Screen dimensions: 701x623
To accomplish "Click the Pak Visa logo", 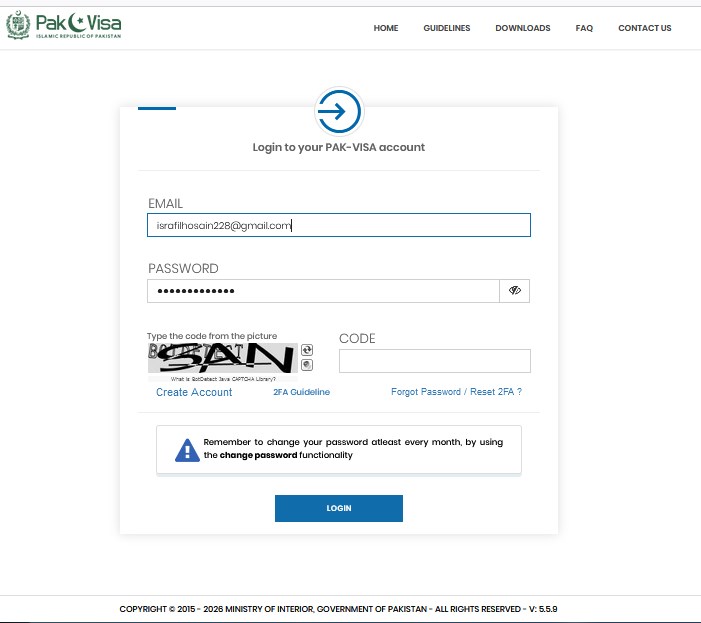I will [x=65, y=26].
